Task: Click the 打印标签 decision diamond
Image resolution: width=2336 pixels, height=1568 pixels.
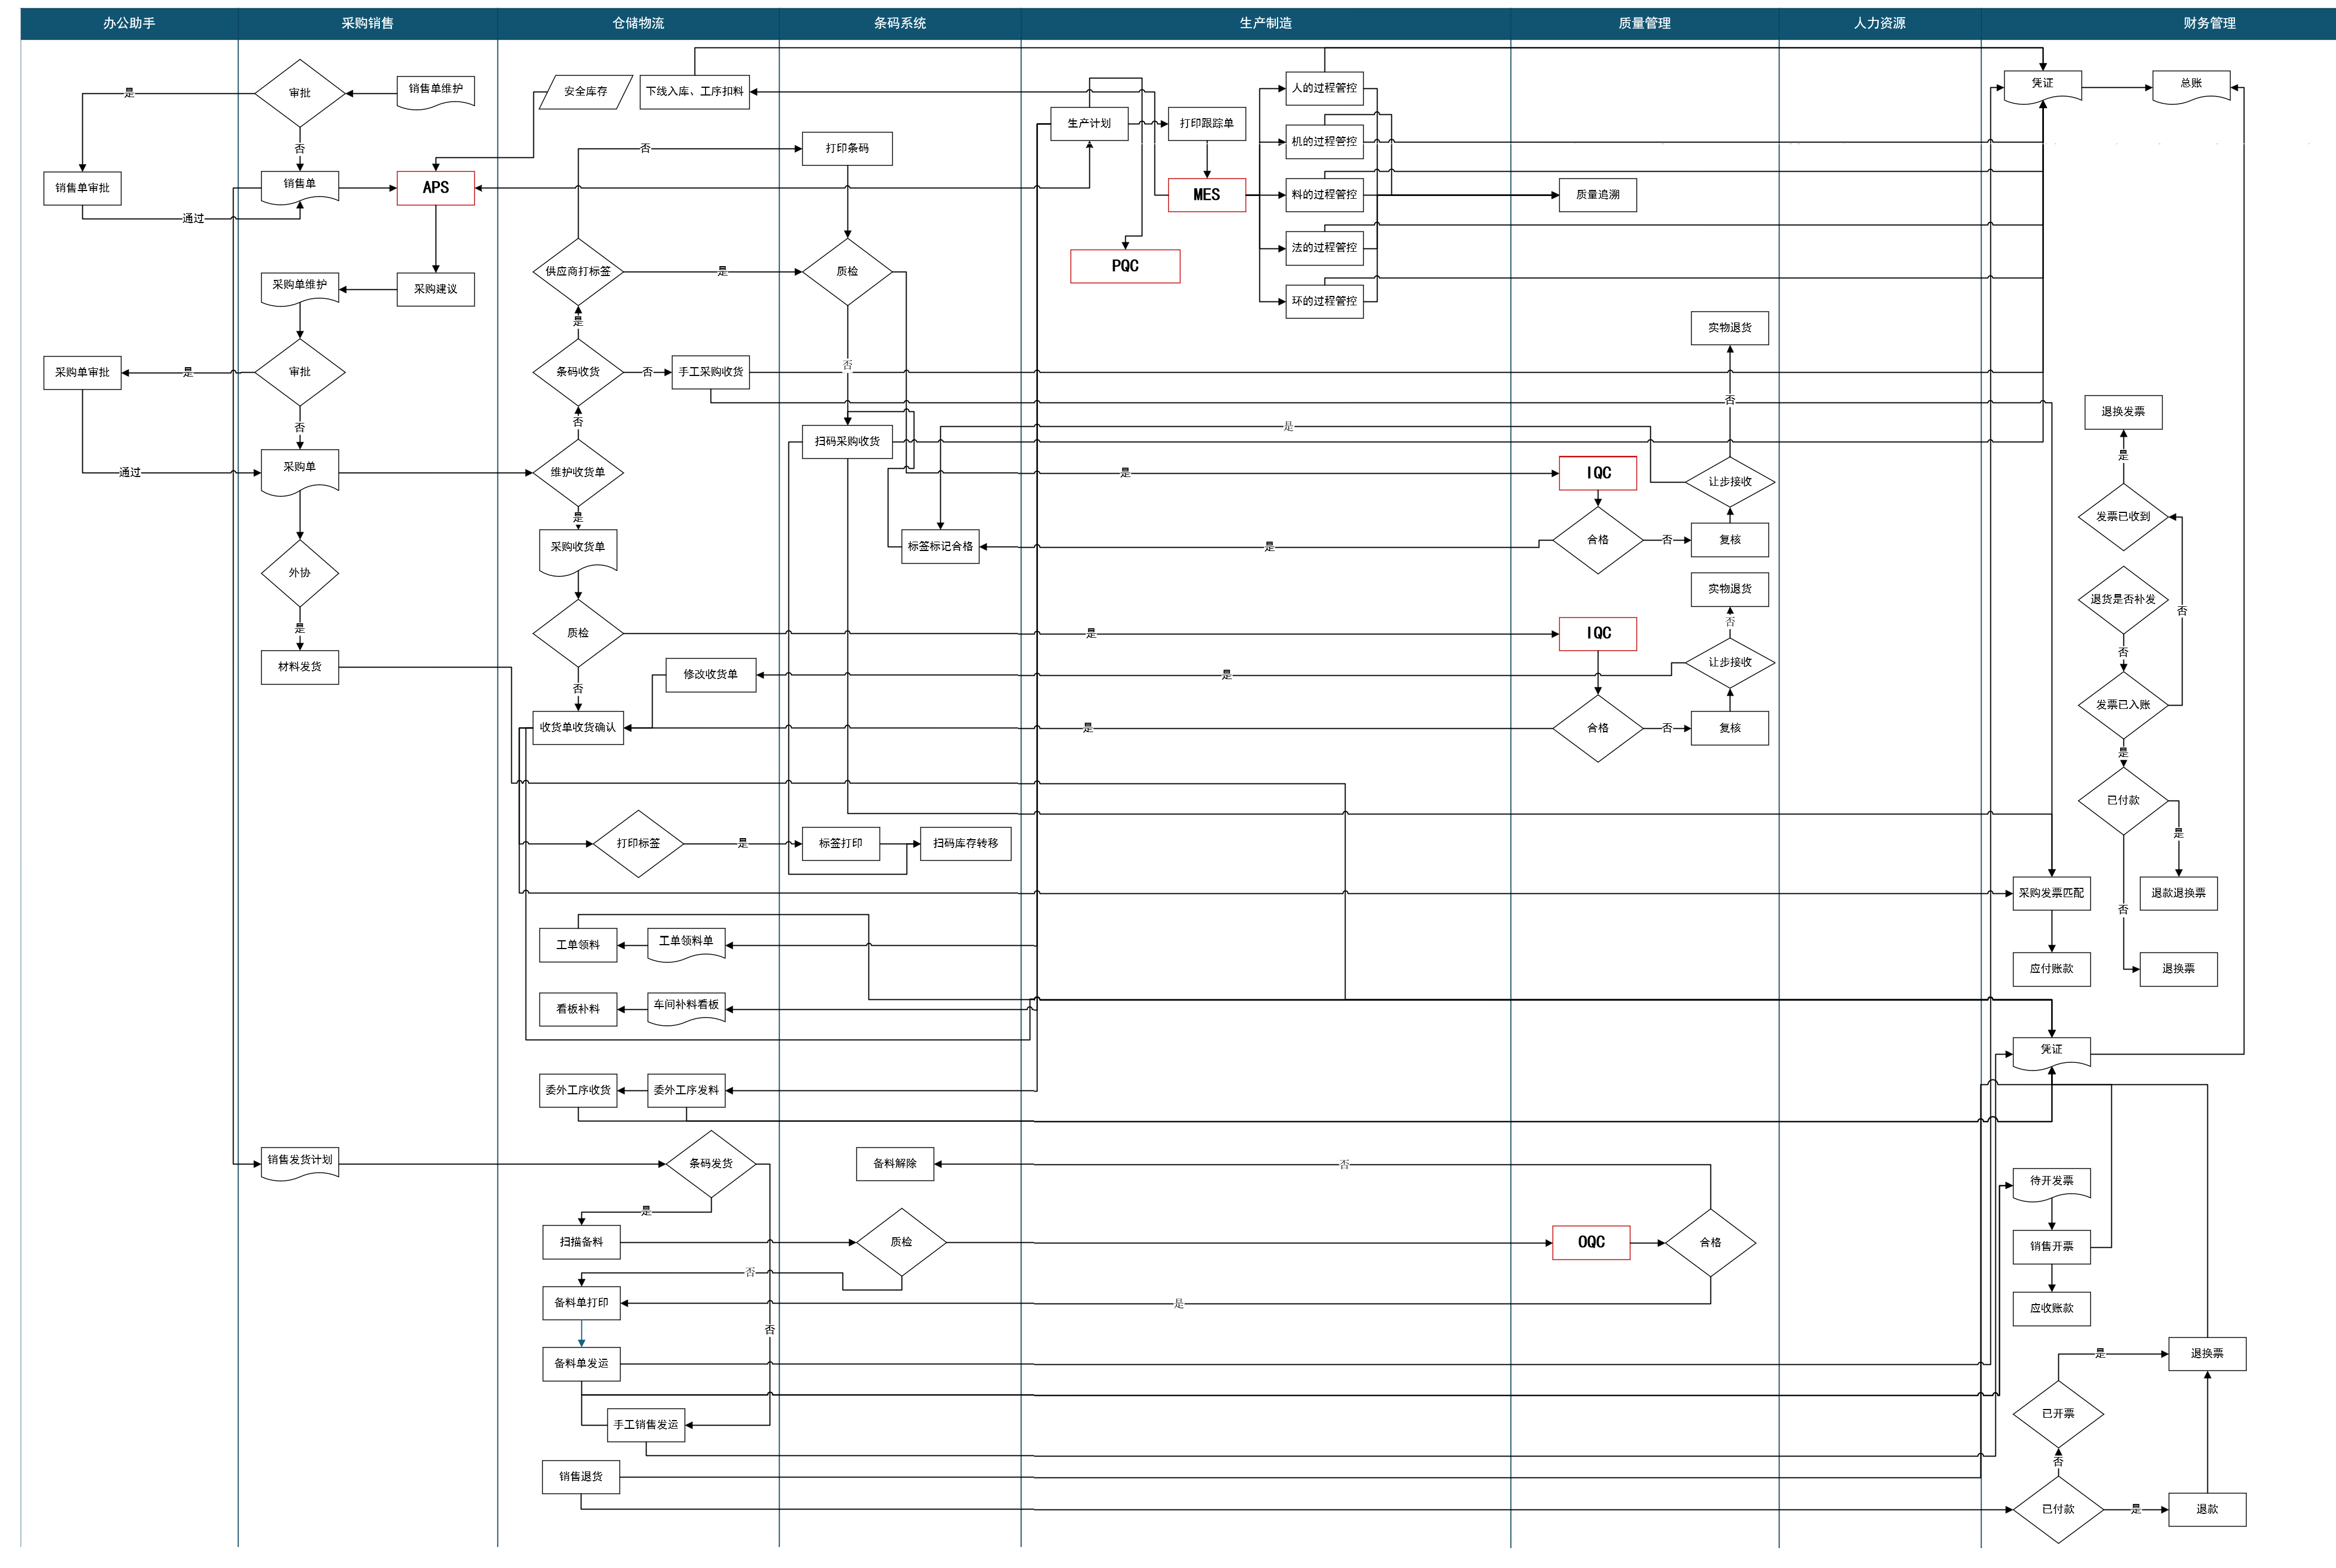Action: (638, 844)
